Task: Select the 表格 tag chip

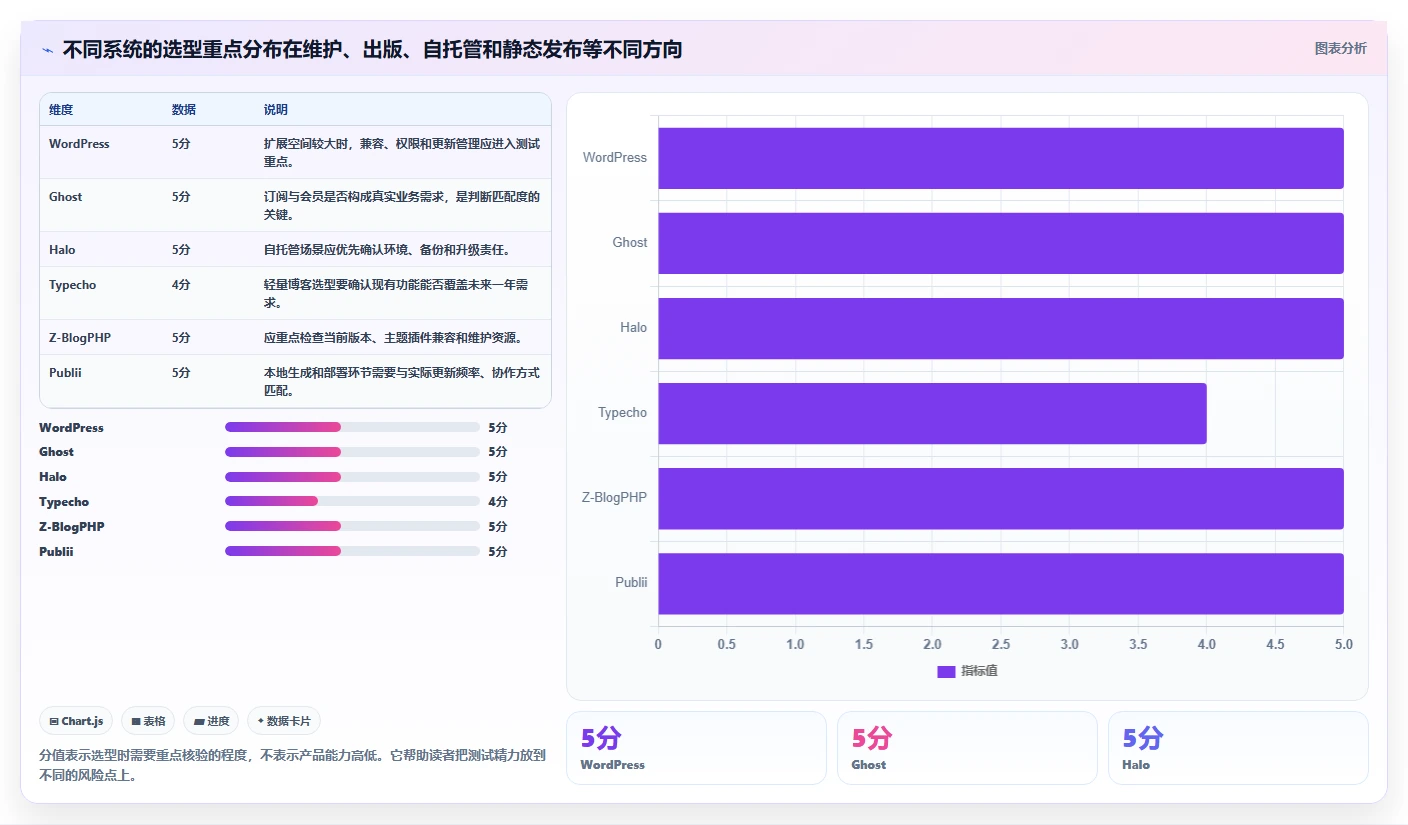Action: click(x=148, y=721)
